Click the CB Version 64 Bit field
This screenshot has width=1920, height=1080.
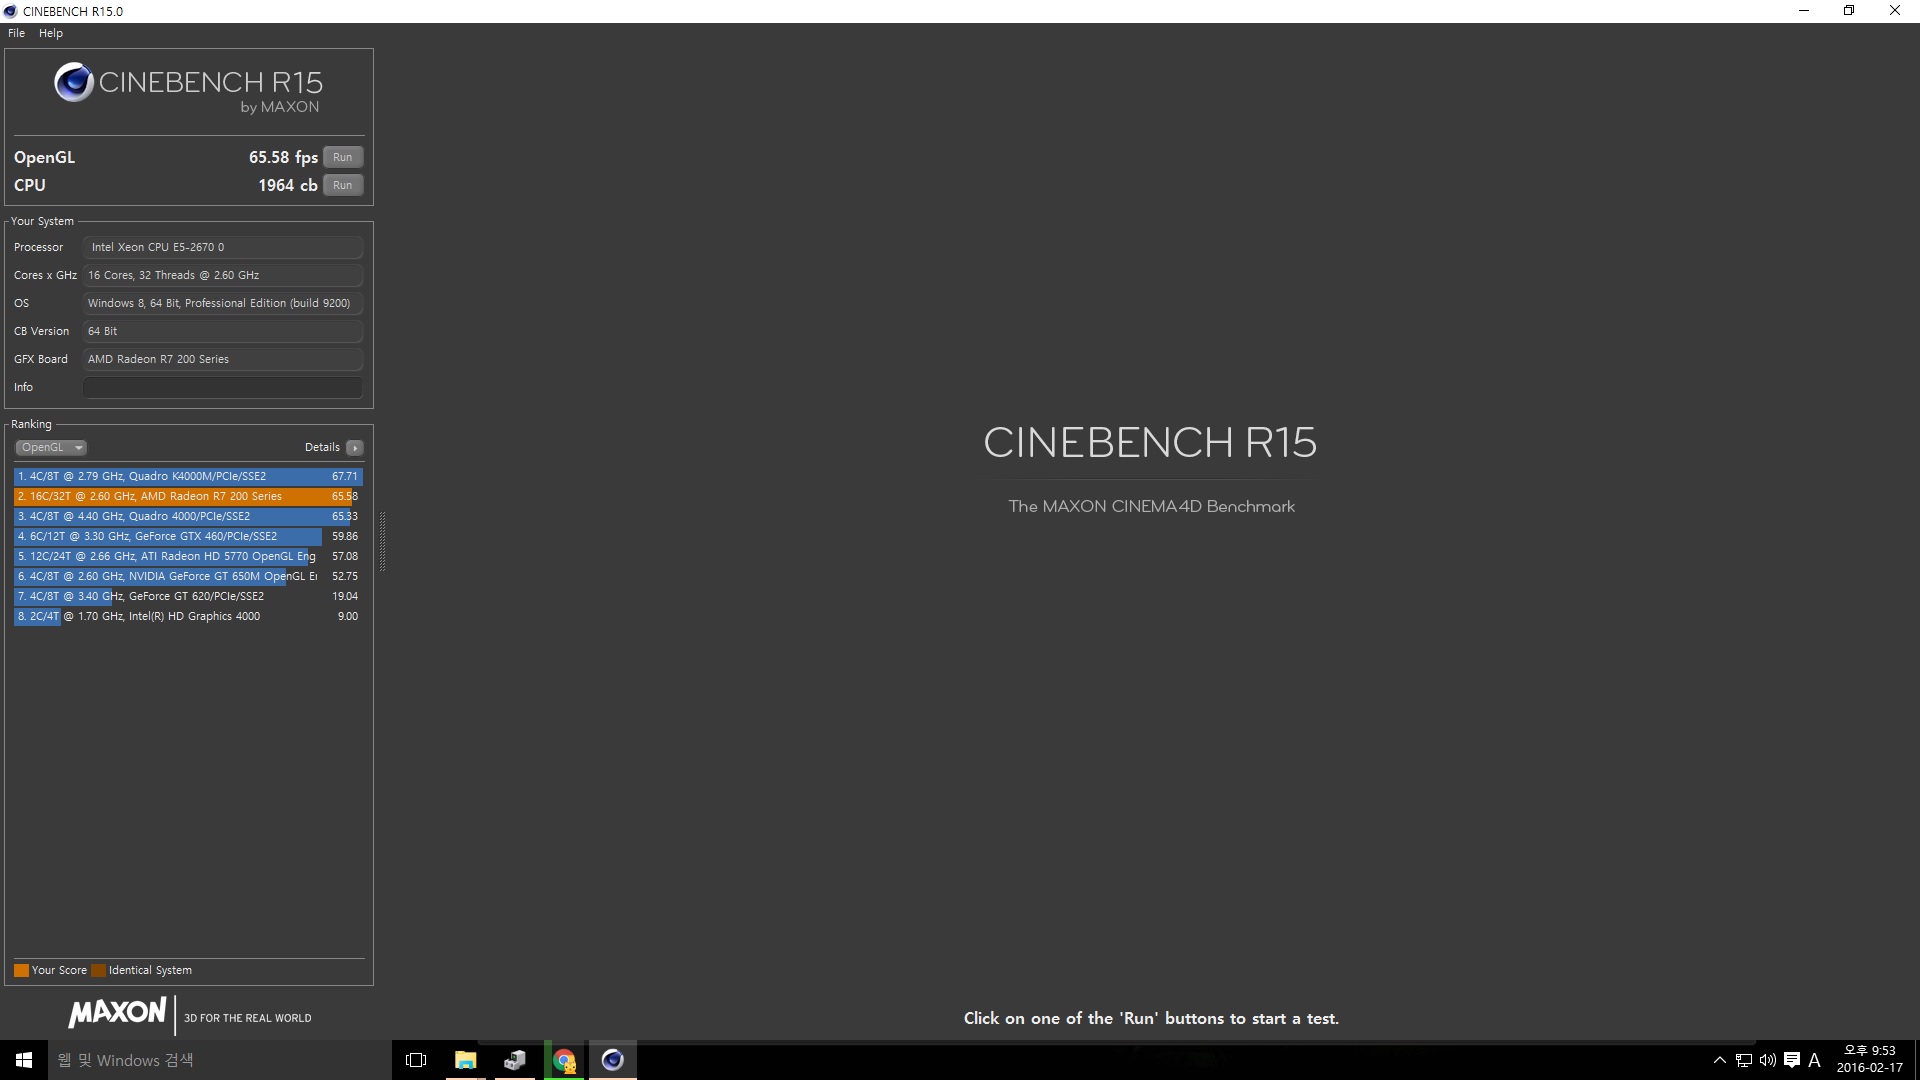[222, 331]
